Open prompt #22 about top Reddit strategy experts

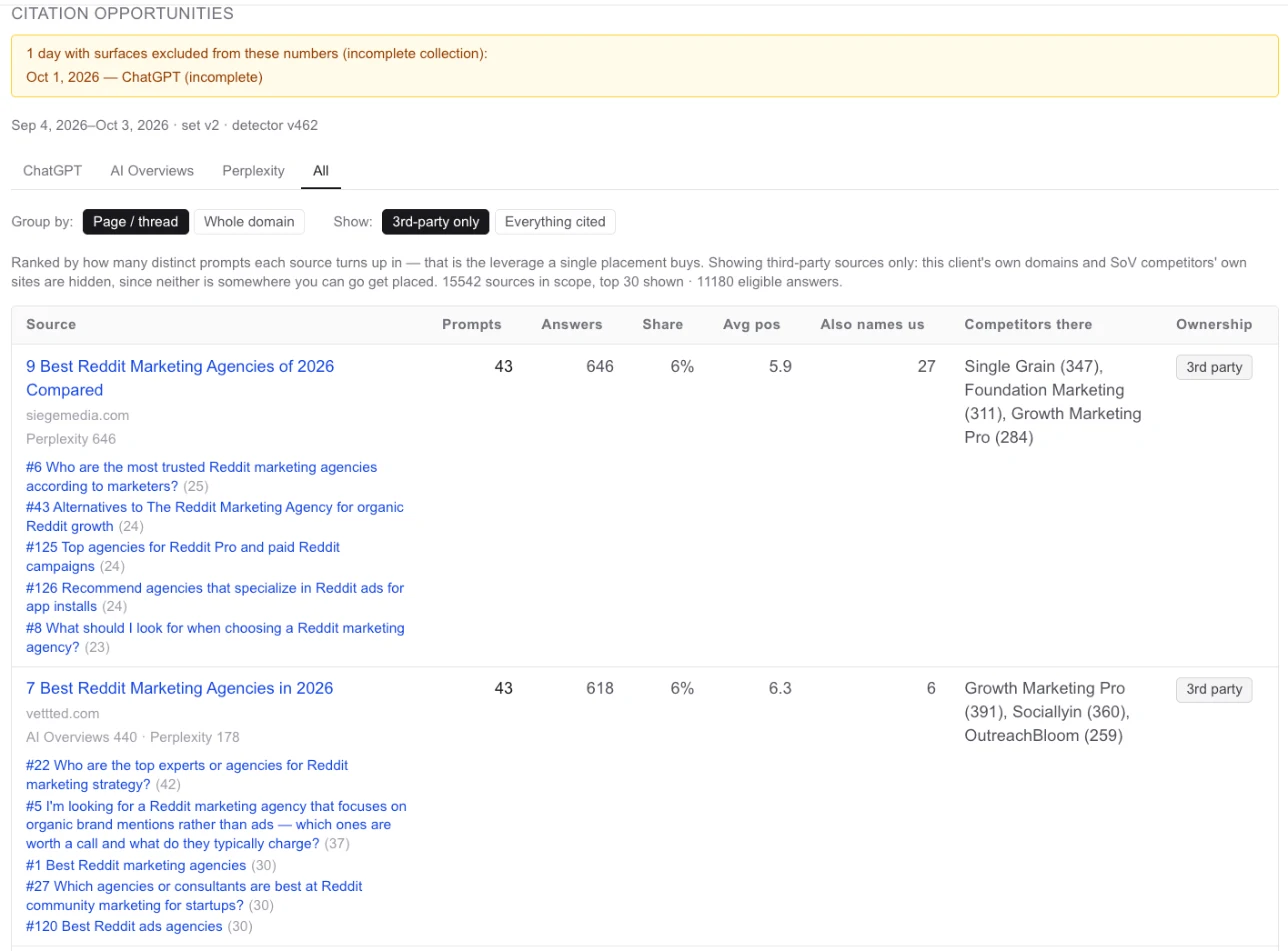[187, 775]
